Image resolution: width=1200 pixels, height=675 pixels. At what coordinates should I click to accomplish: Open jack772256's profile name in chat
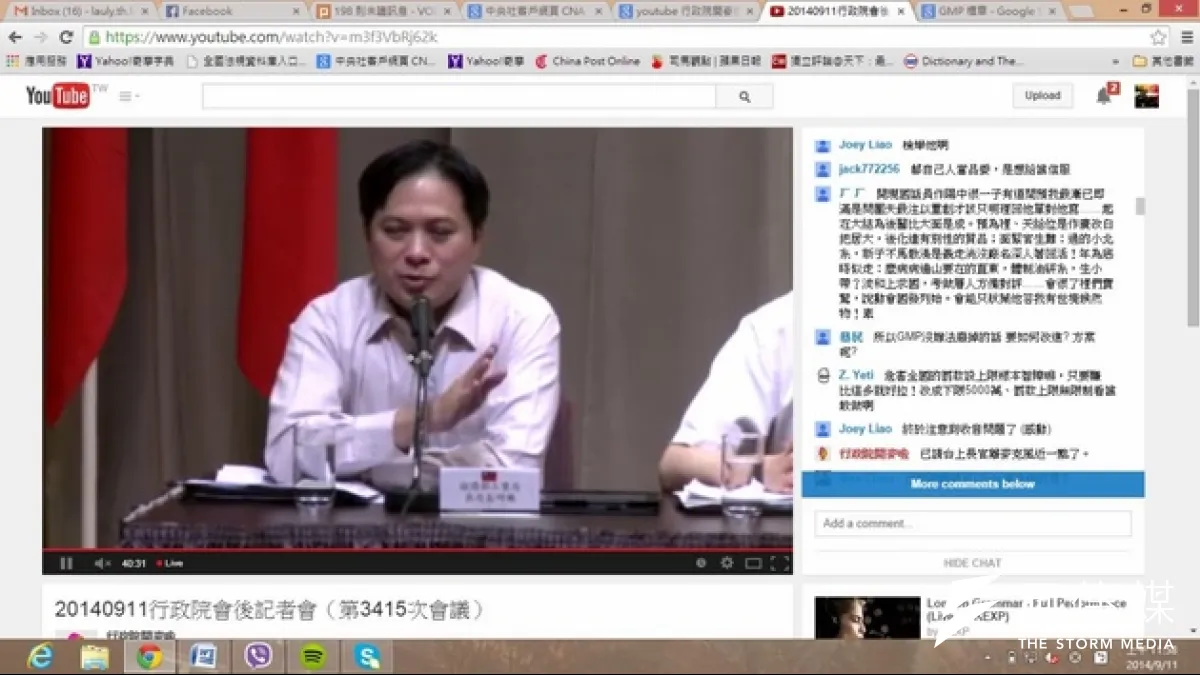(869, 169)
